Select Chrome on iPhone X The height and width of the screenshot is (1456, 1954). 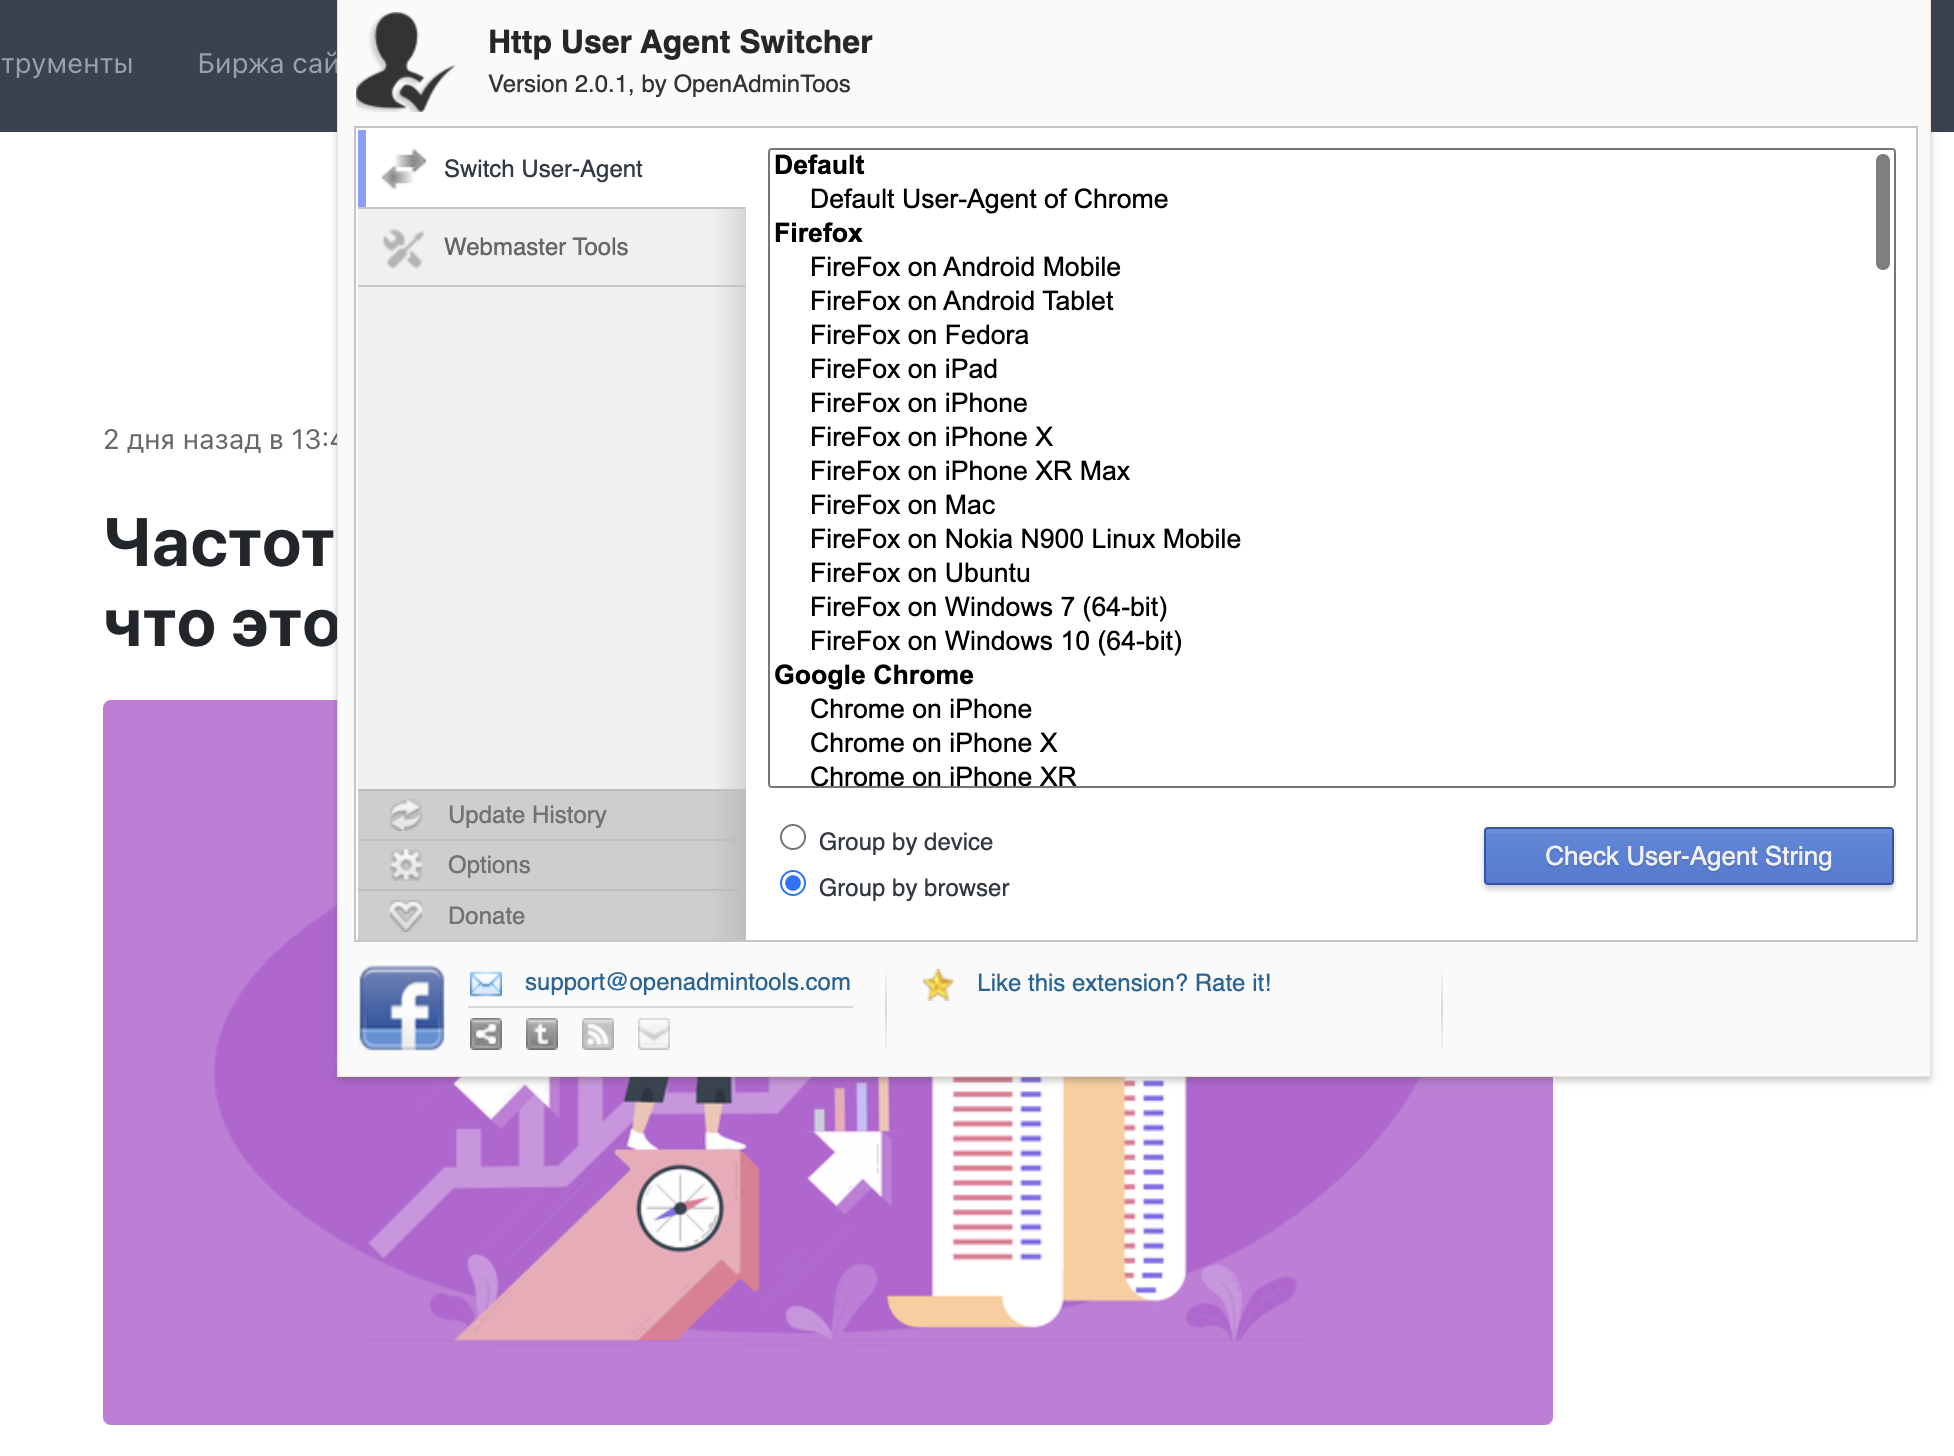[x=932, y=742]
